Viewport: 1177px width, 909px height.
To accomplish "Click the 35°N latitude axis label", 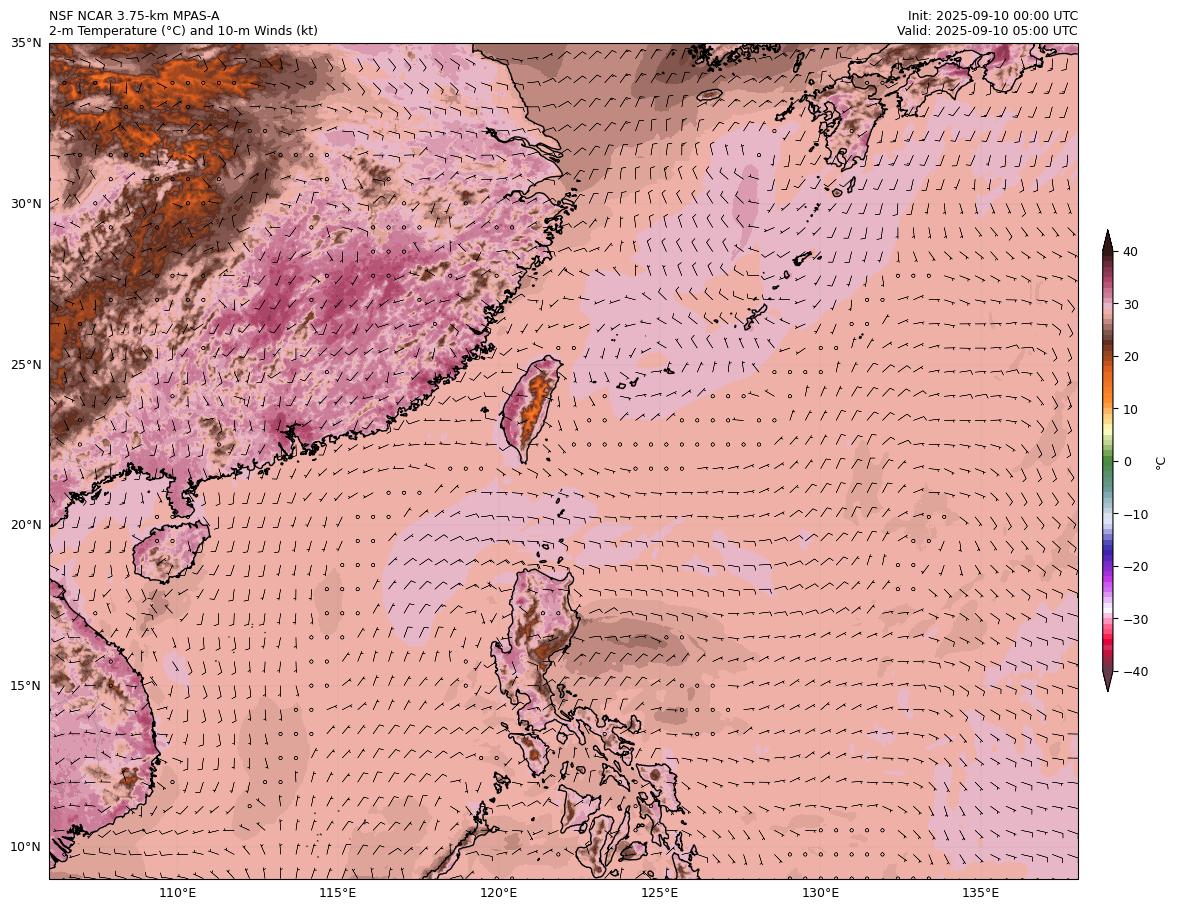I will pos(26,43).
